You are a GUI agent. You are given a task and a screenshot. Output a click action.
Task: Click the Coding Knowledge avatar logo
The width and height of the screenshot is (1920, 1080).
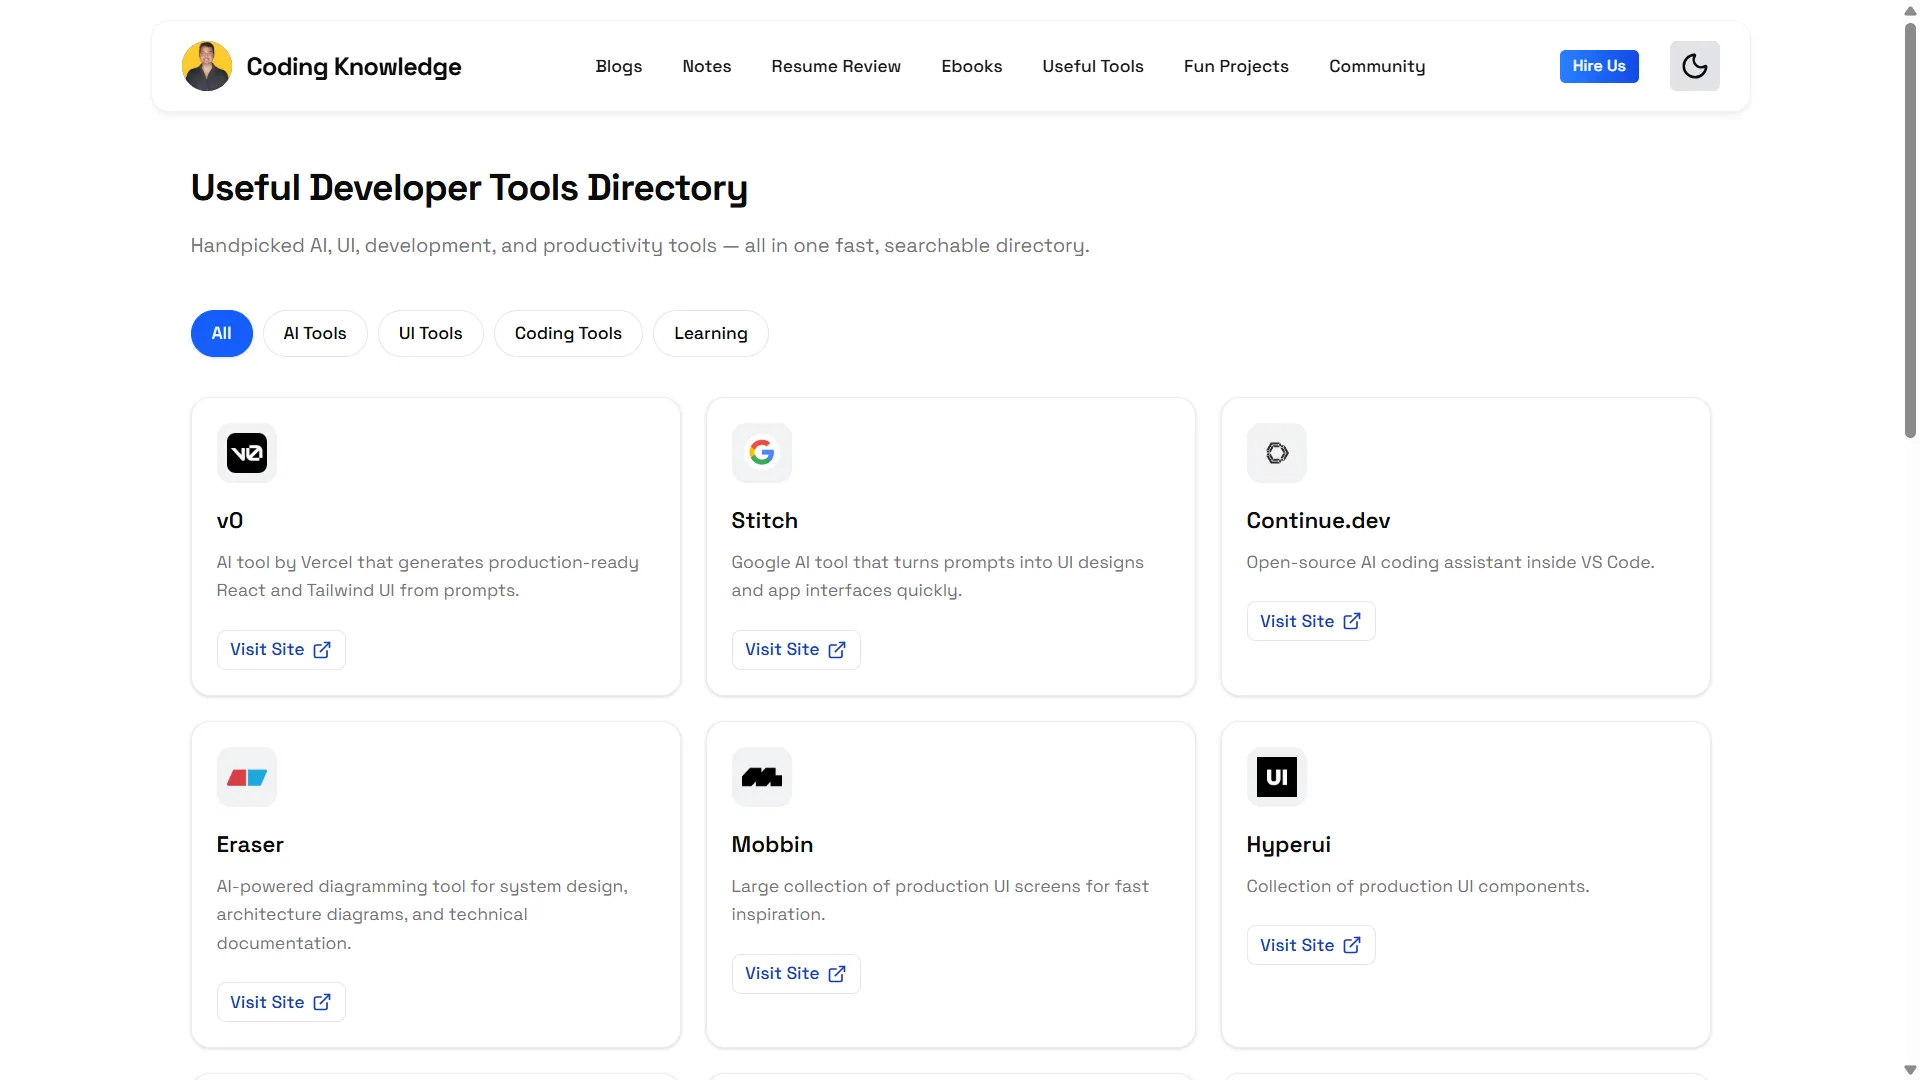pyautogui.click(x=207, y=66)
